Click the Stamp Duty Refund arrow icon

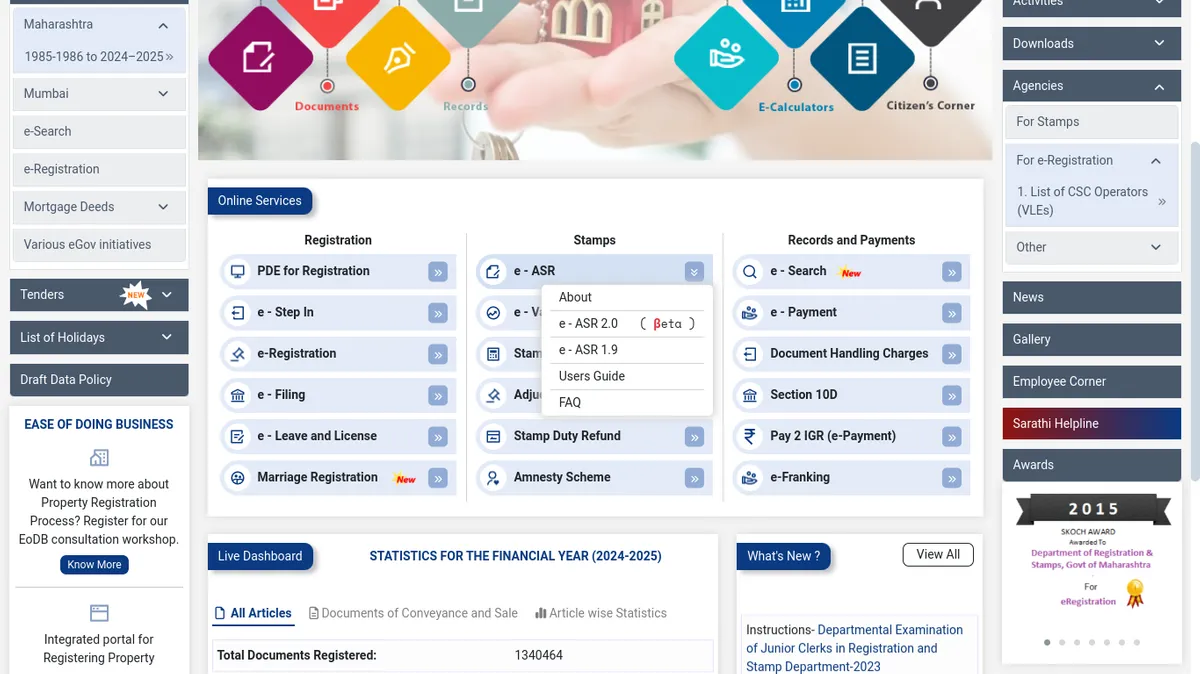click(x=694, y=437)
